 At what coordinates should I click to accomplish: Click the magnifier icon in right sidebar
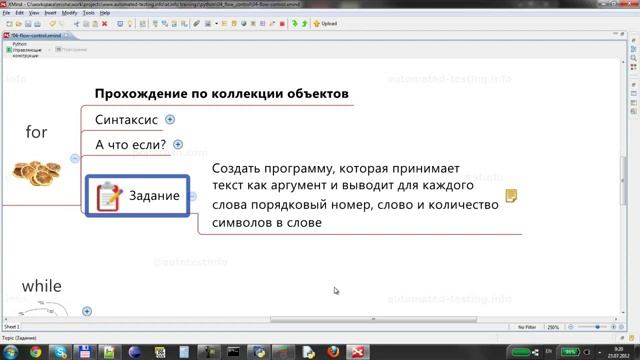[633, 58]
